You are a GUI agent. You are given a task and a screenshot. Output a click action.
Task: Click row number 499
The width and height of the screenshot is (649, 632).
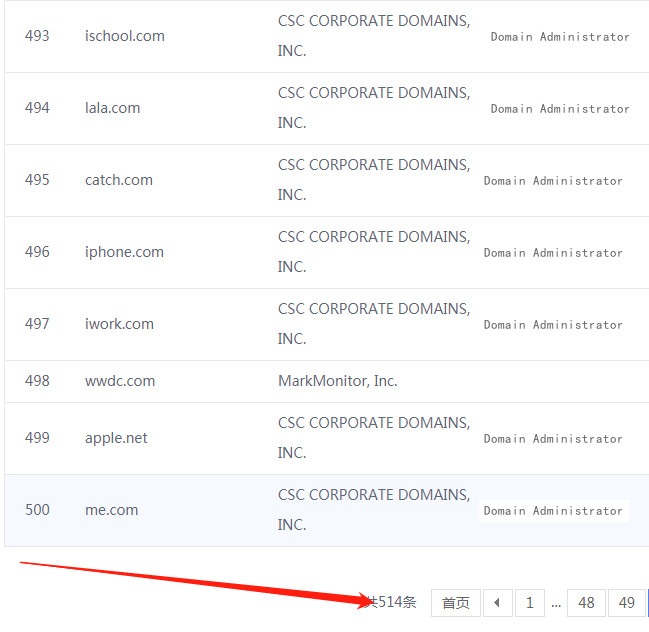(37, 438)
